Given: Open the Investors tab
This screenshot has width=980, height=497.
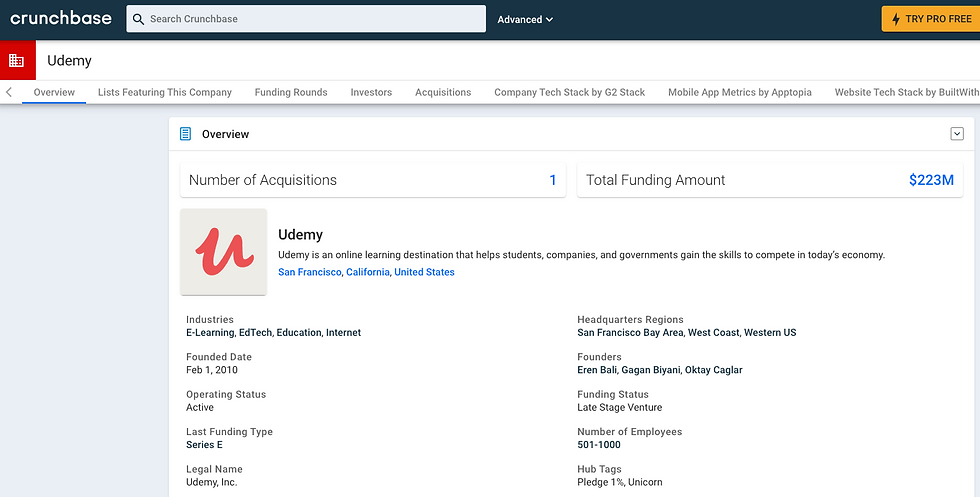Looking at the screenshot, I should [x=371, y=92].
